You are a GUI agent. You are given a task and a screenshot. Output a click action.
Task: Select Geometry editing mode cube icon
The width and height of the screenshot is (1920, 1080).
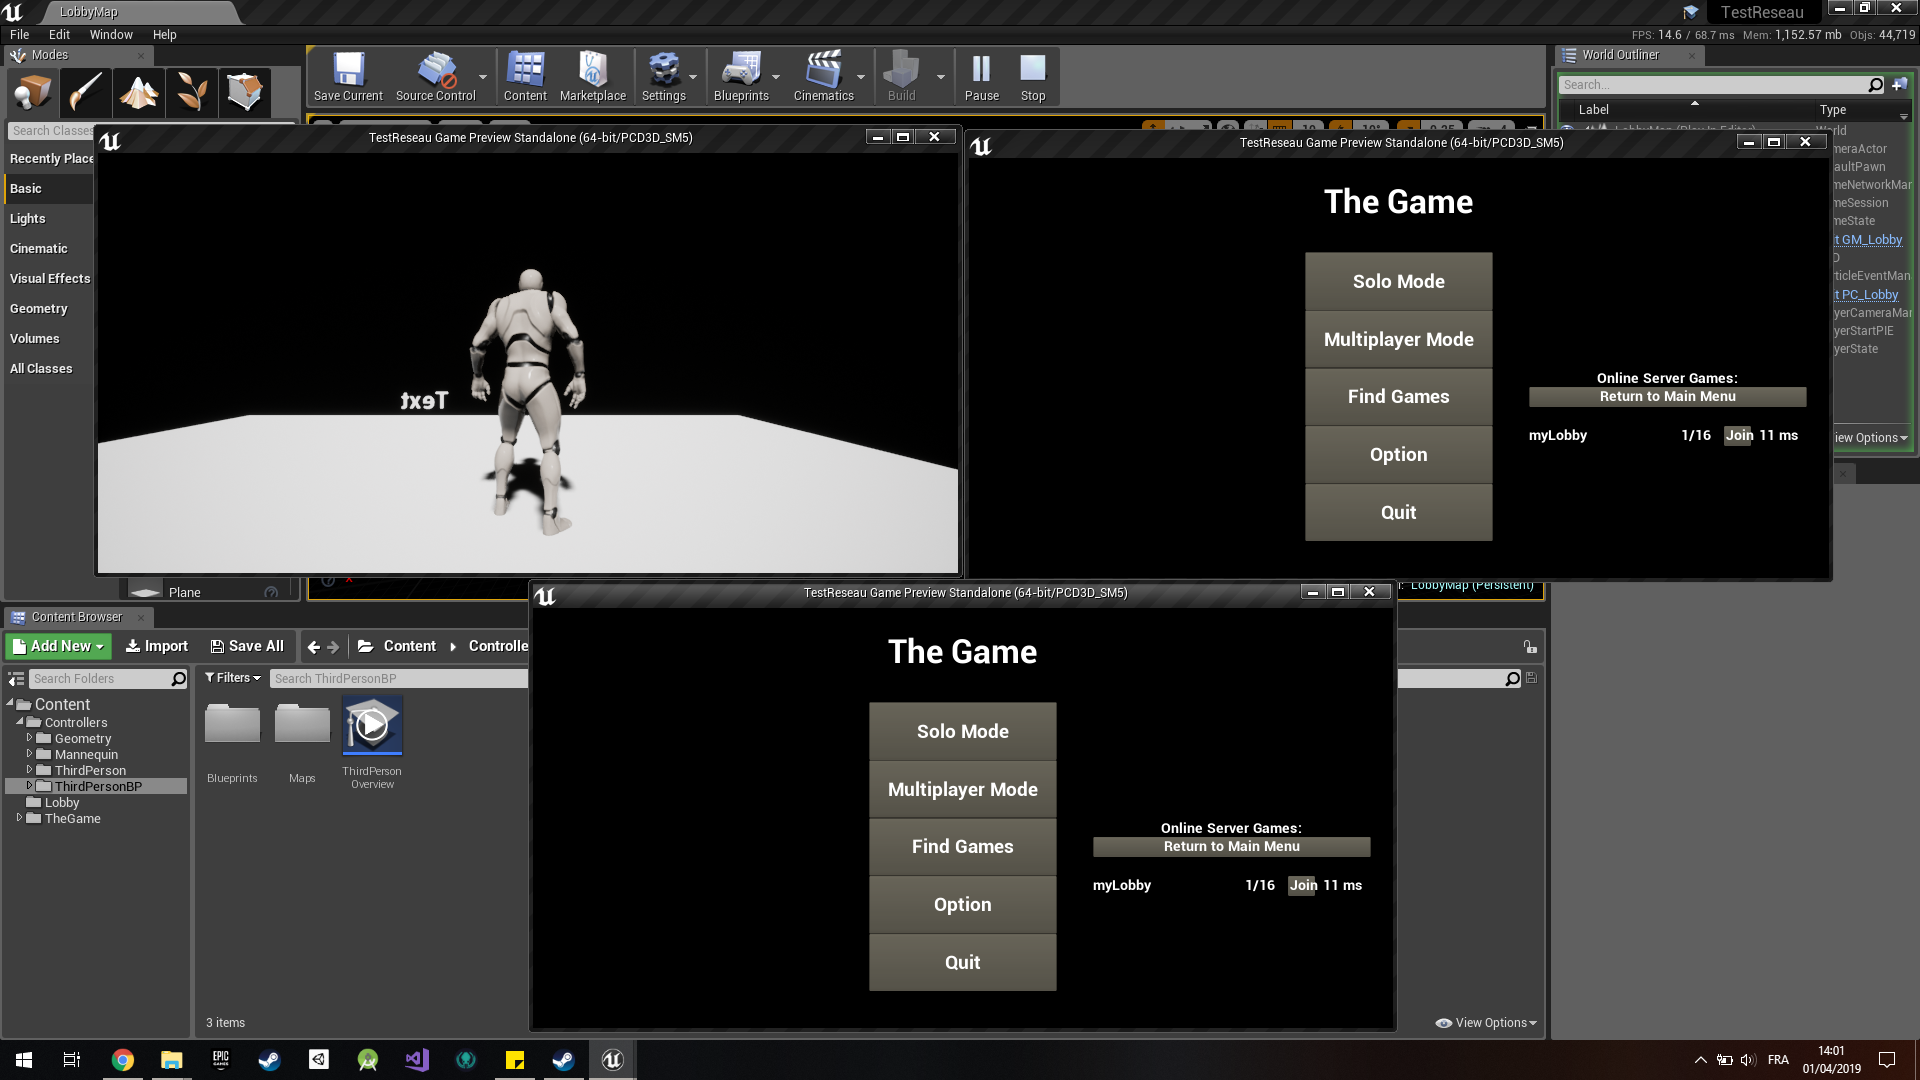pos(245,92)
